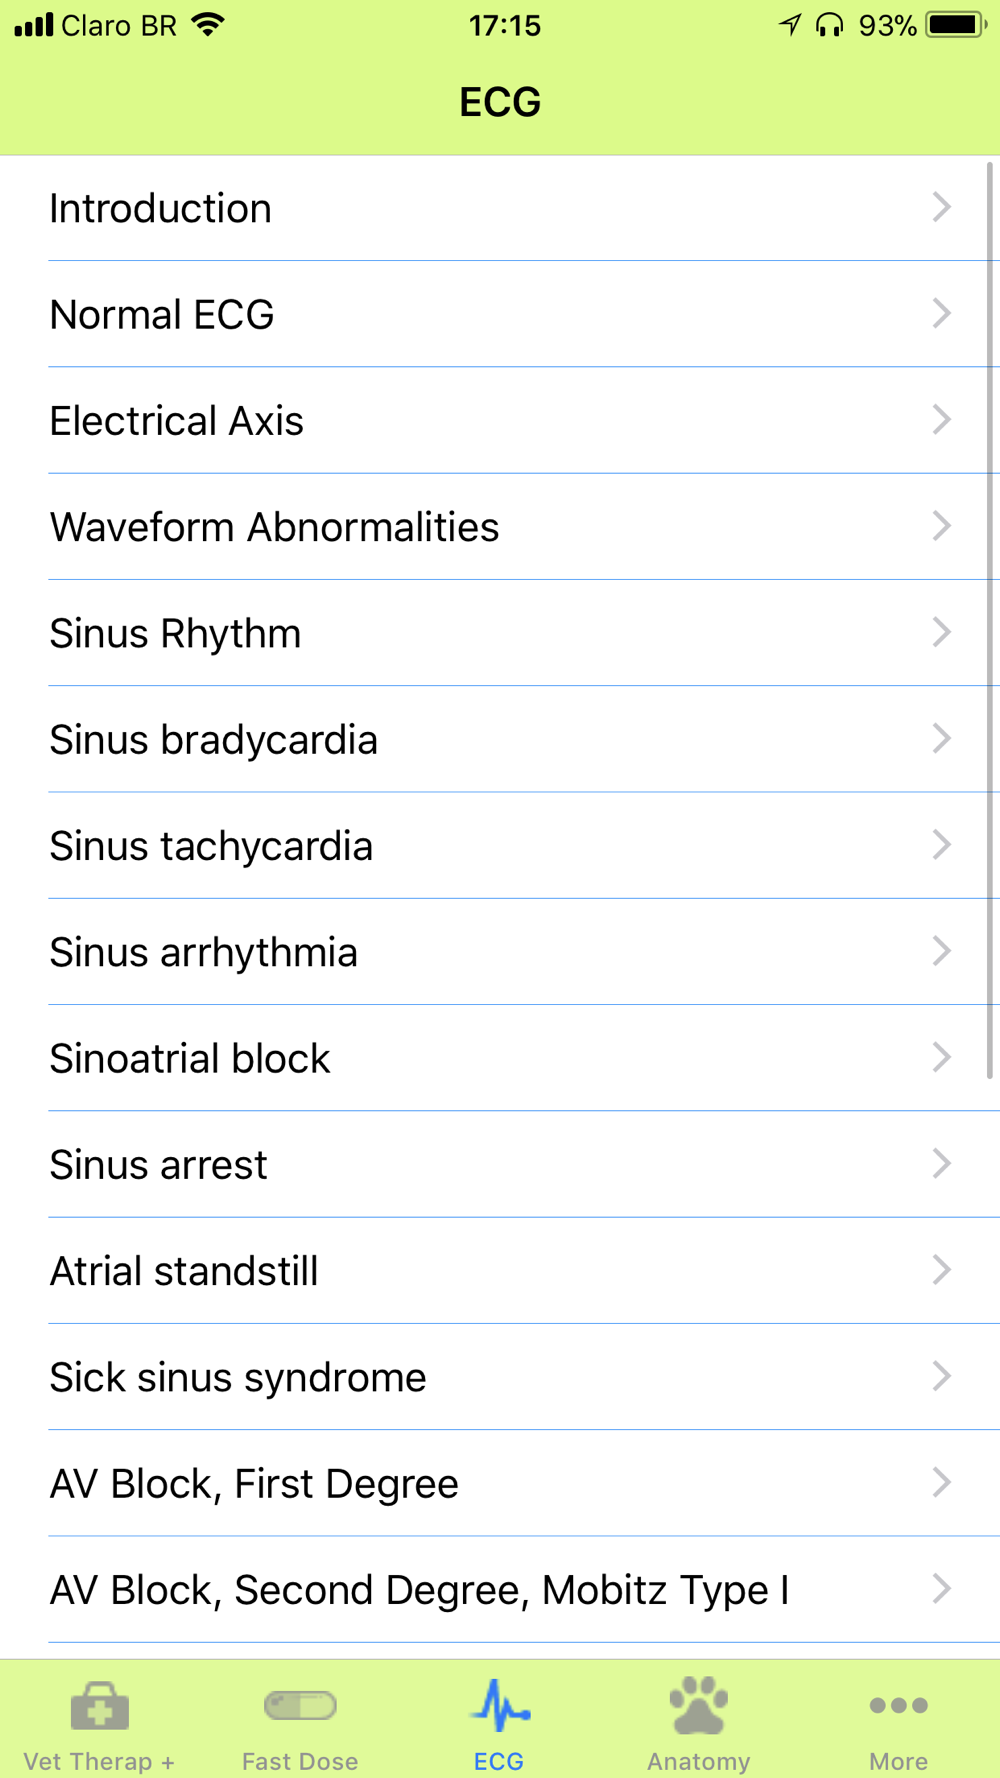The image size is (1000, 1778).
Task: Select Sinus bradycardia from the list
Action: point(500,739)
